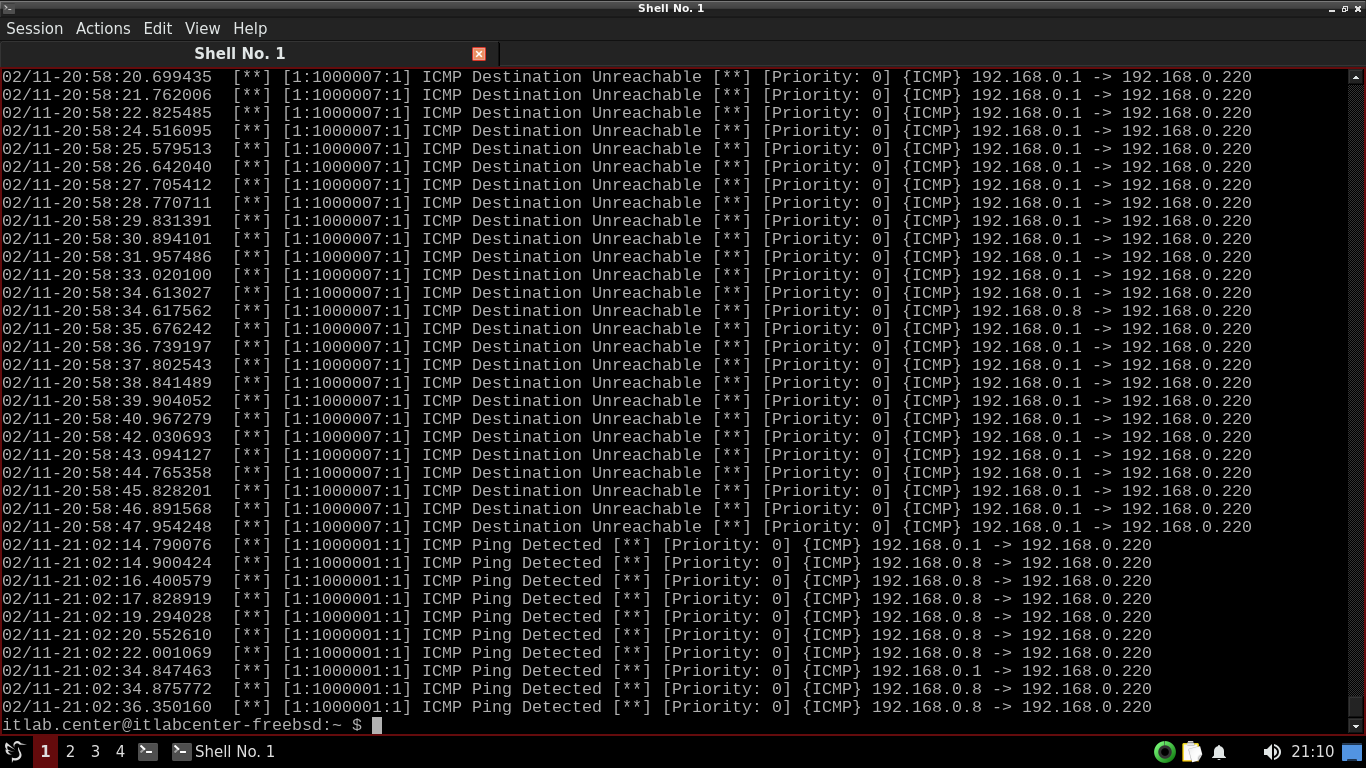Viewport: 1366px width, 768px height.
Task: Launch terminal from the taskbar launcher icon
Action: (147, 751)
